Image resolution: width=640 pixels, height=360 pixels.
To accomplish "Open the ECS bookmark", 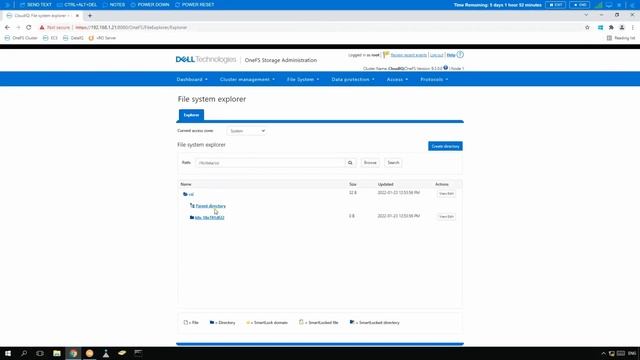I will pos(50,38).
